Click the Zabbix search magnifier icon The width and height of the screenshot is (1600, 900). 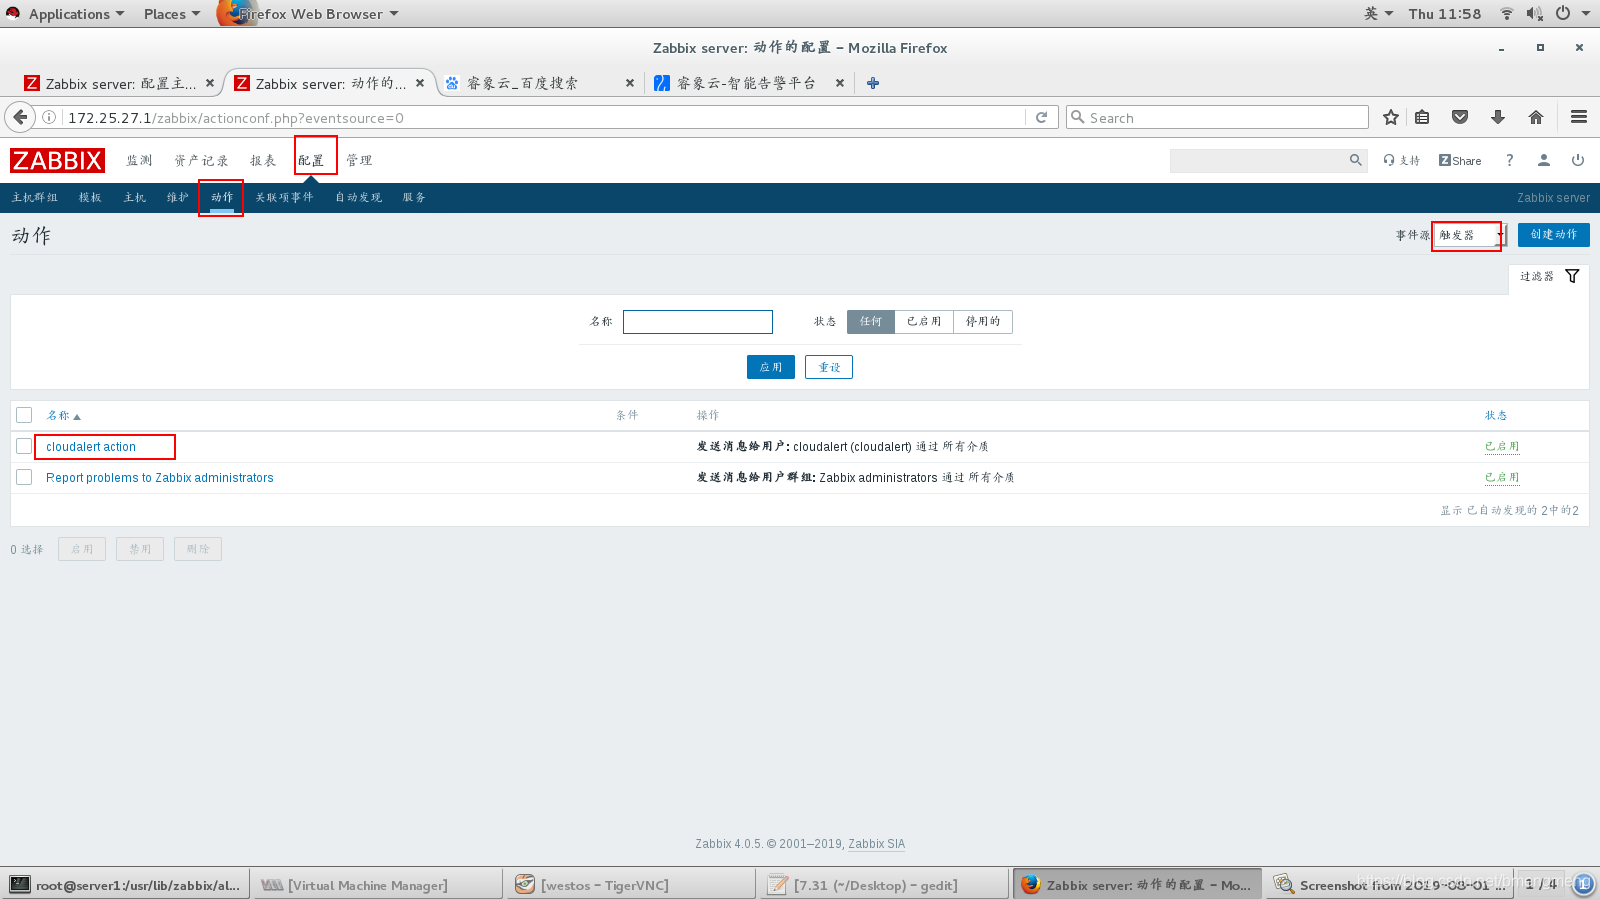click(x=1356, y=160)
